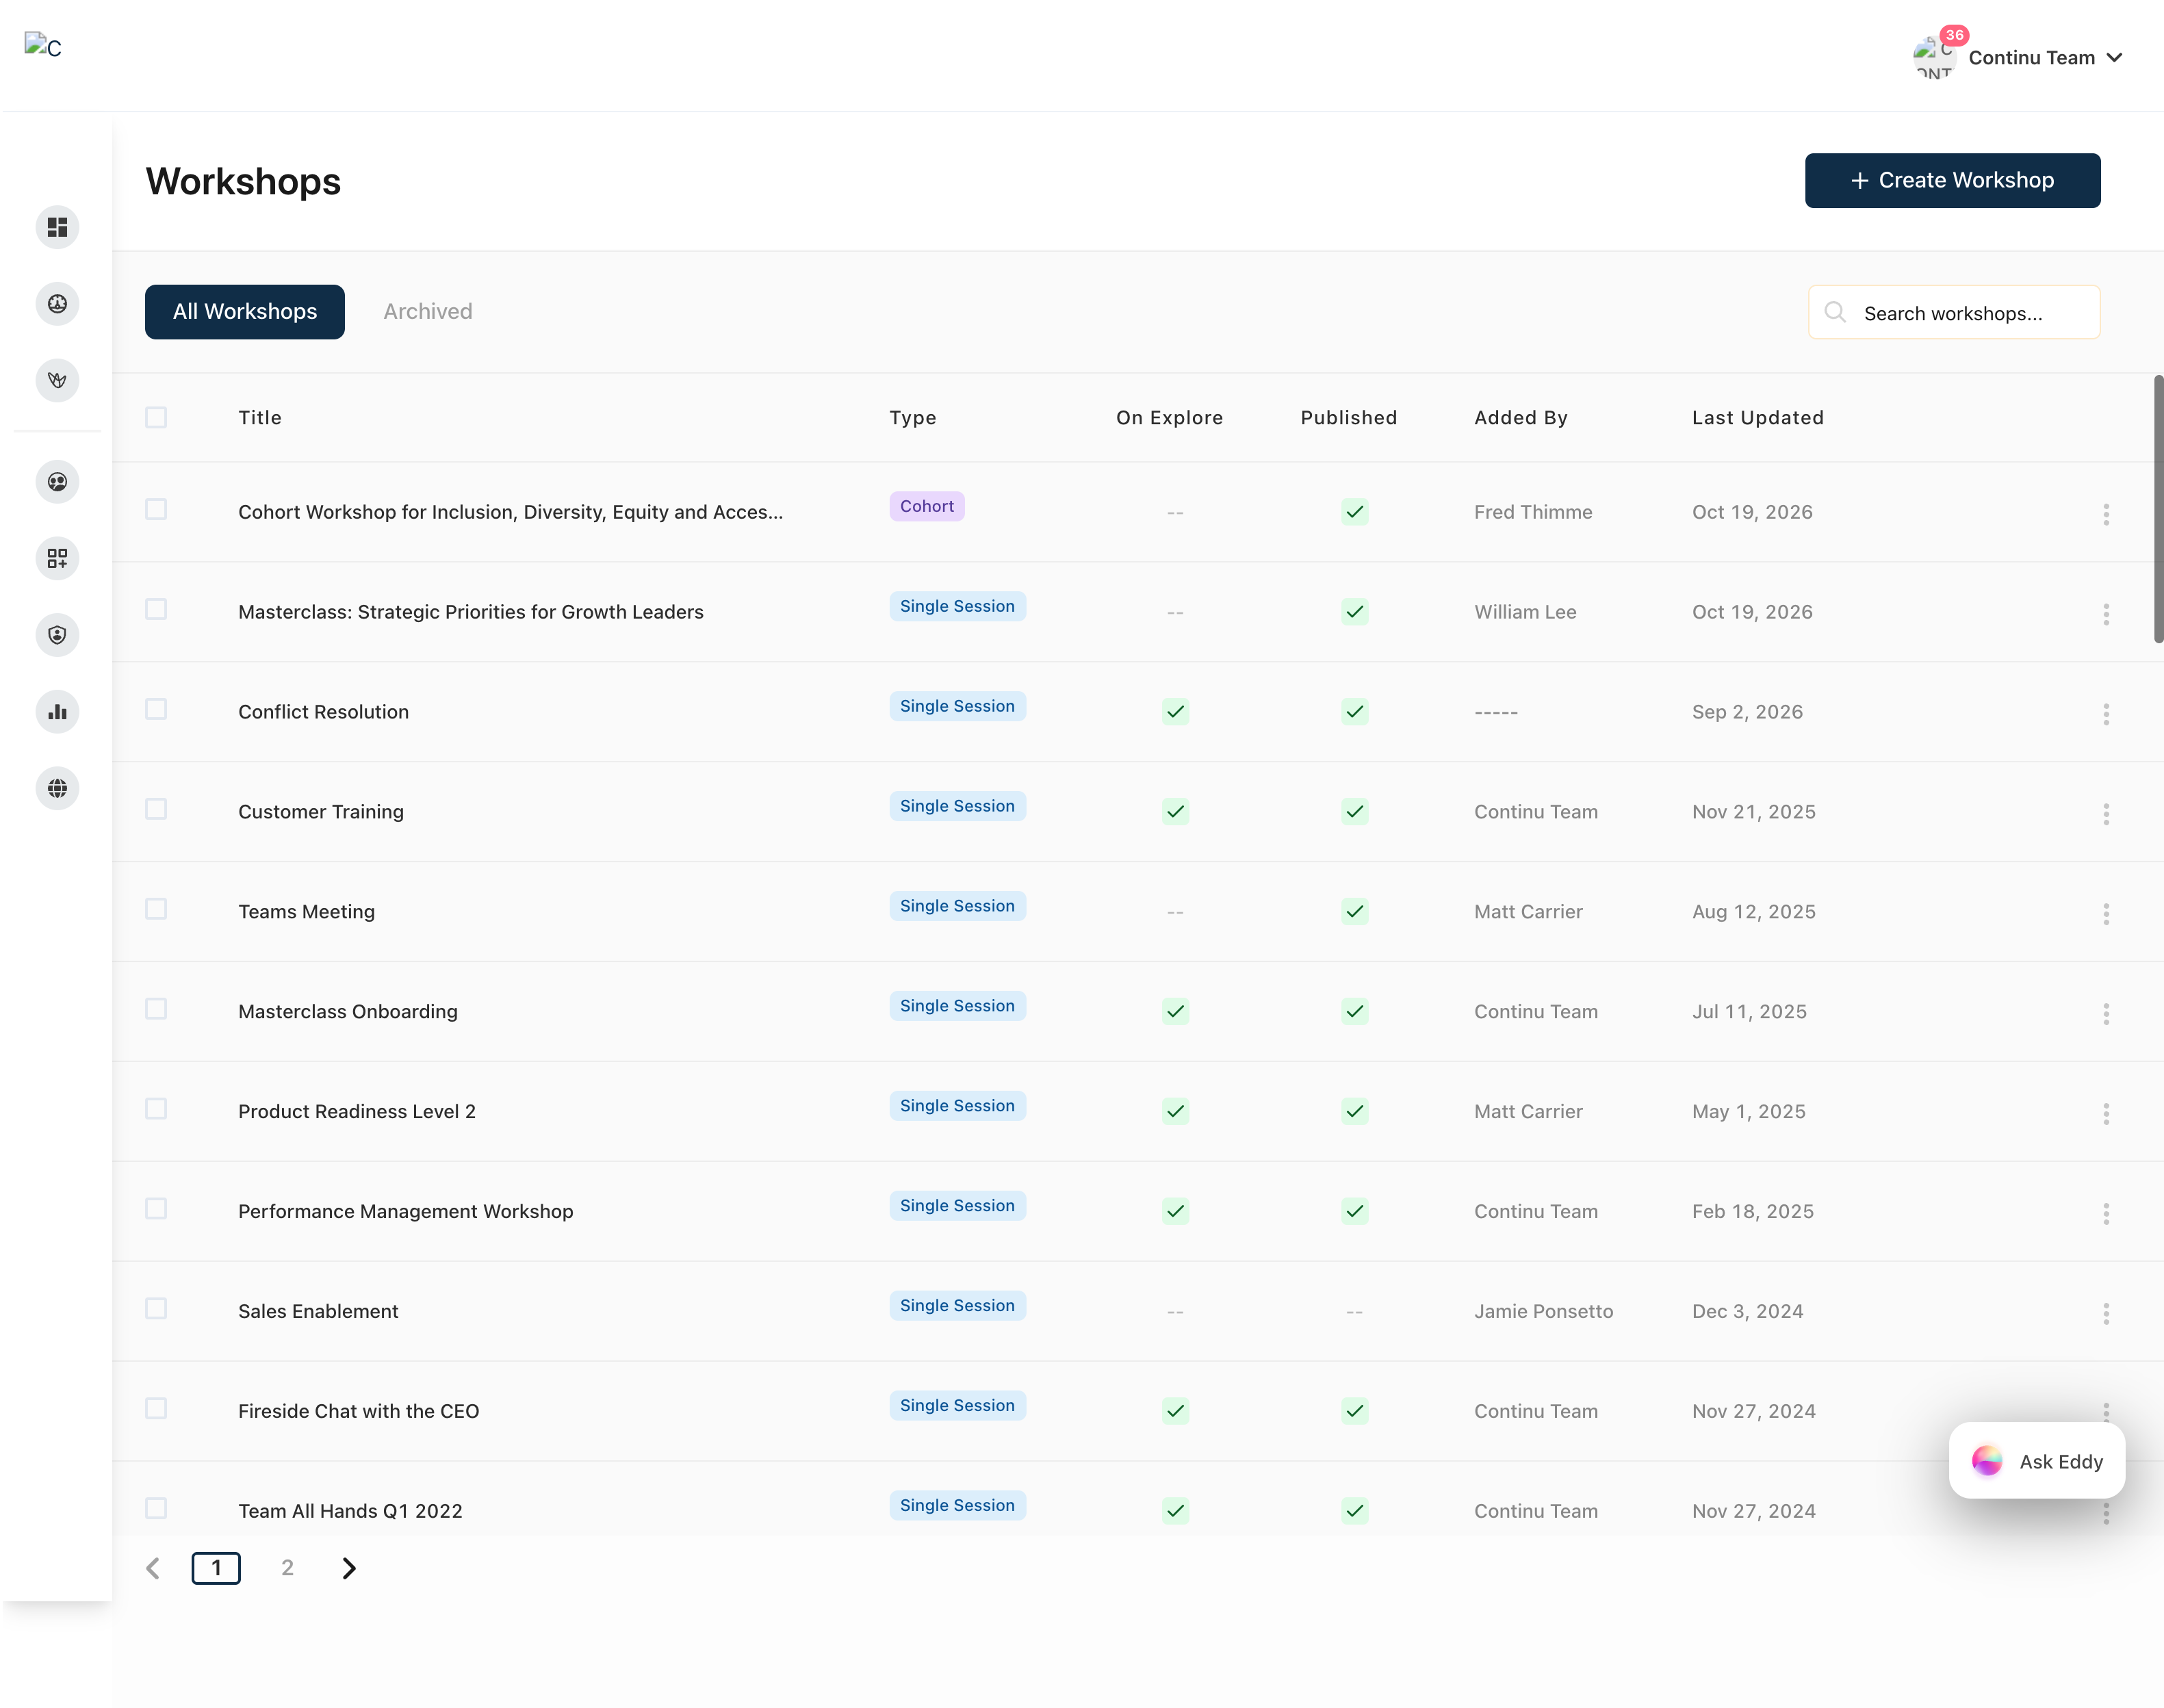Open the notifications avatar with 36 badge
Viewport: 2164px width, 1708px height.
(x=1937, y=56)
